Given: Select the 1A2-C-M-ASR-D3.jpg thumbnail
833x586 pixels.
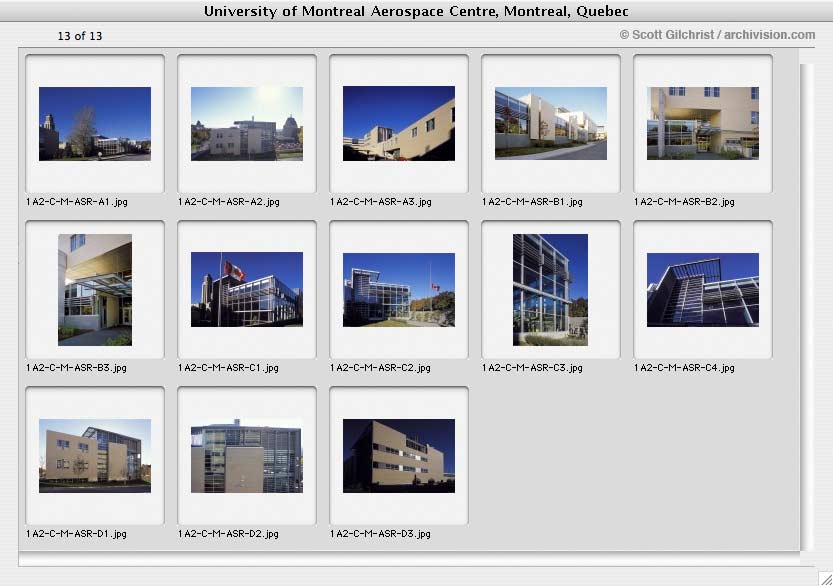Looking at the screenshot, I should tap(398, 456).
